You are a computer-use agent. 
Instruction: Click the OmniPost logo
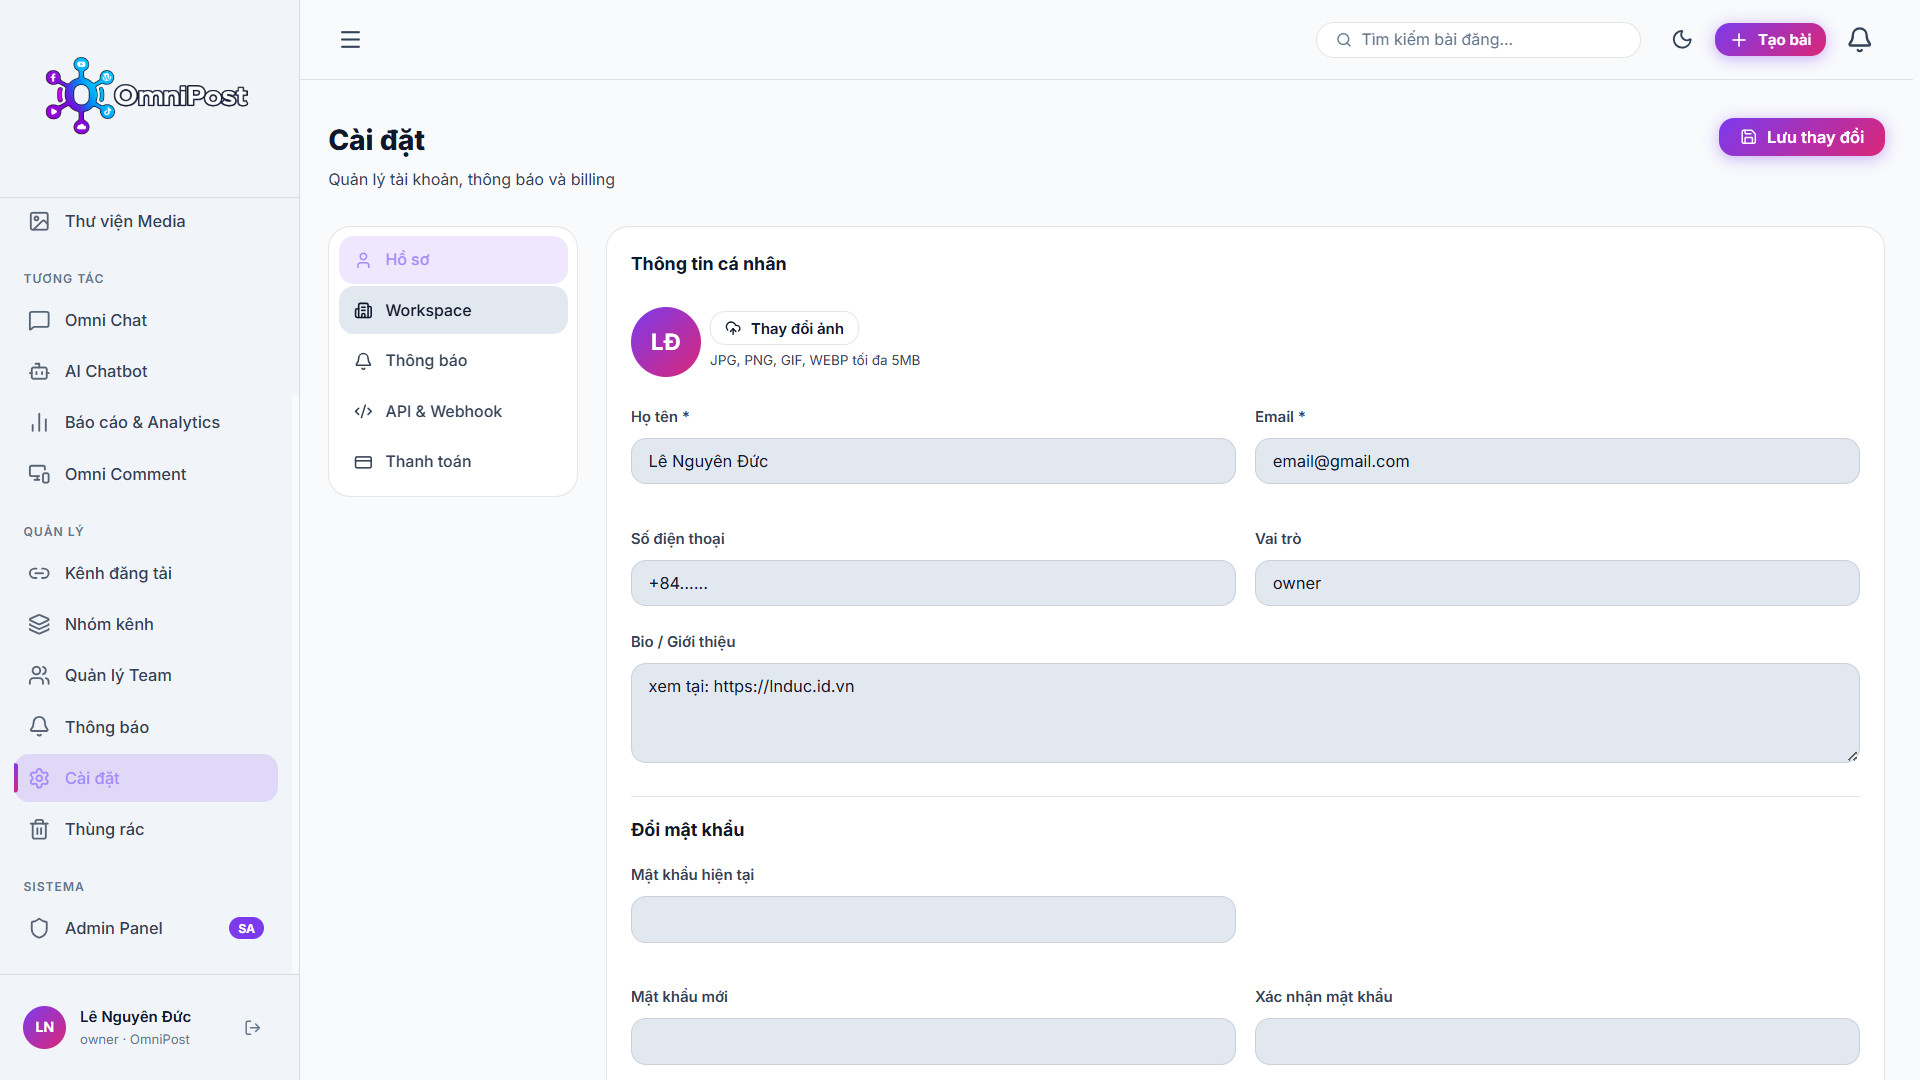pyautogui.click(x=147, y=96)
